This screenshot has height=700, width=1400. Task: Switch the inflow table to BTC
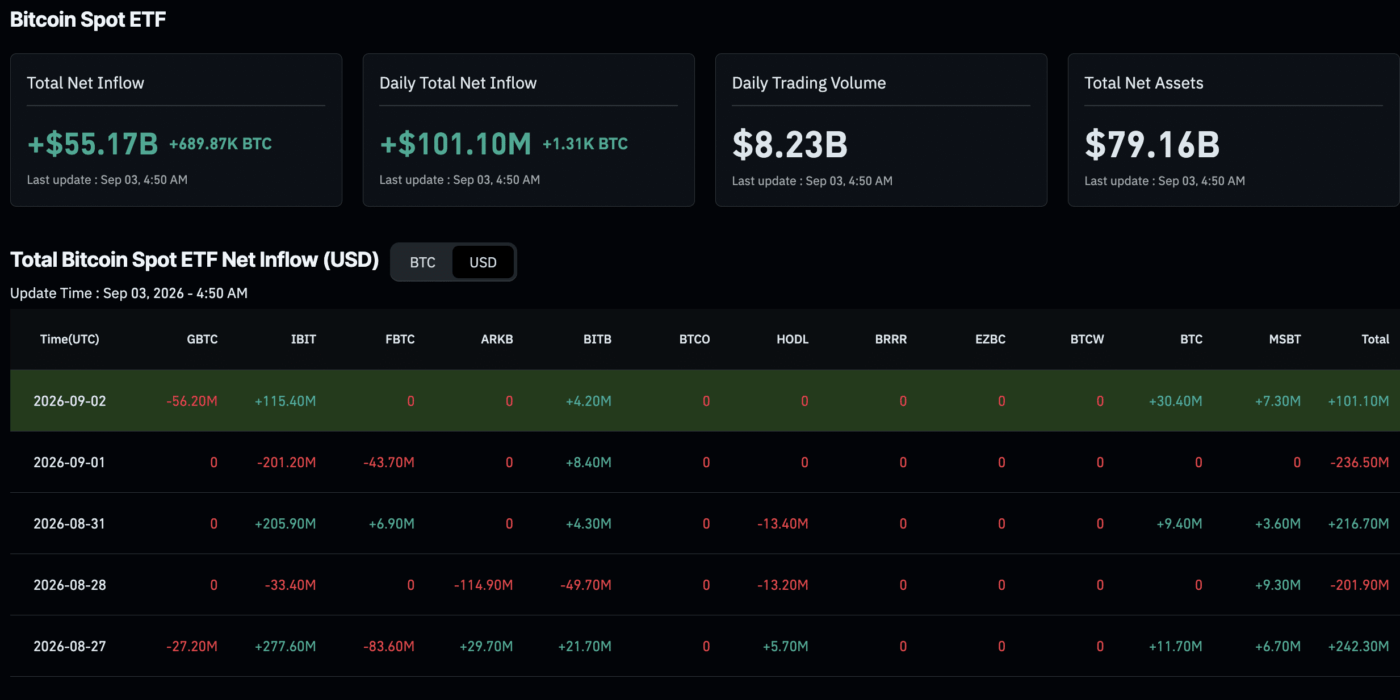[x=423, y=262]
